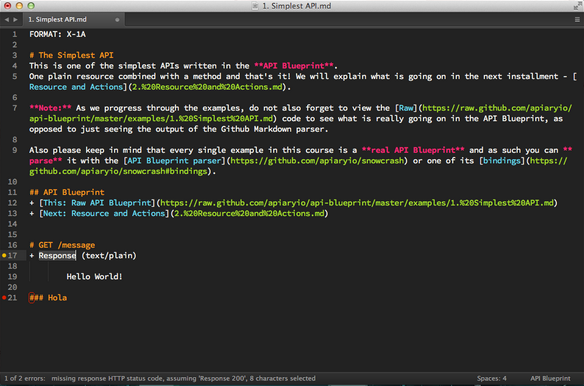Close tab via unsaved dot indicator
This screenshot has width=584, height=386.
pos(117,20)
